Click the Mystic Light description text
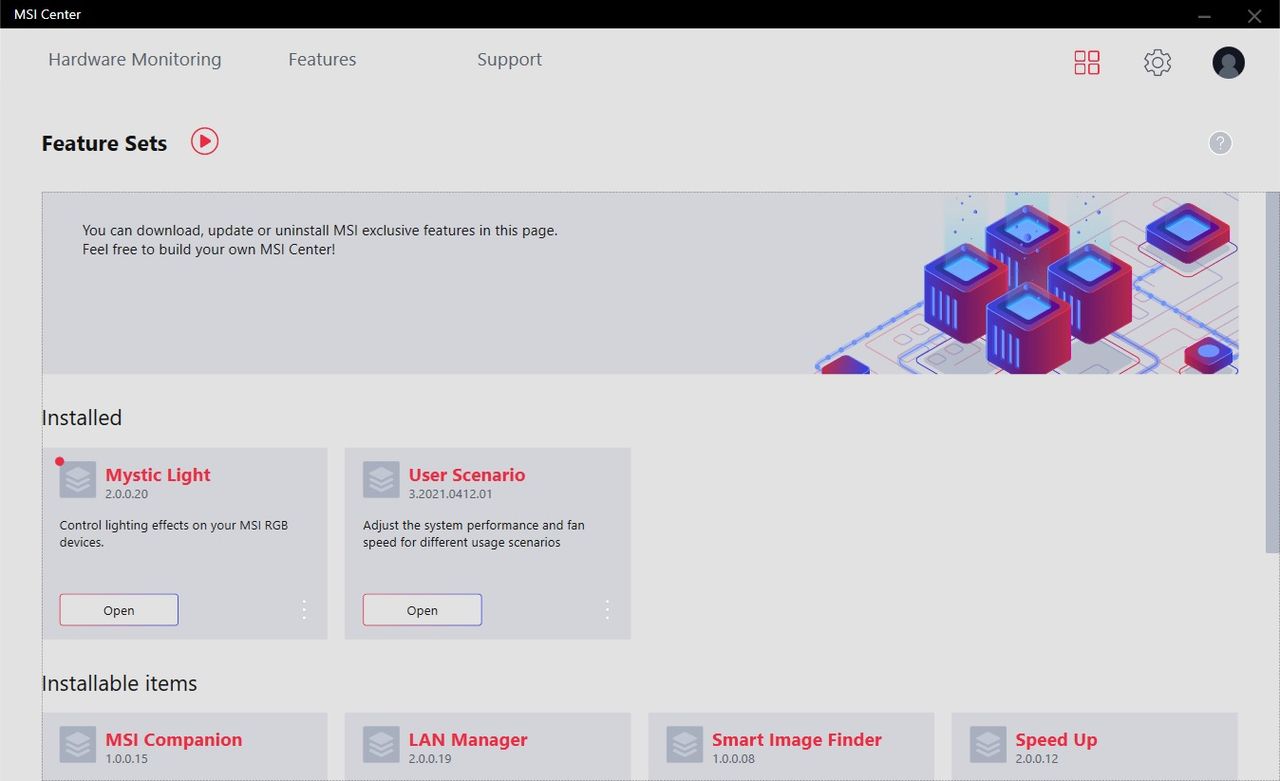Viewport: 1280px width, 781px height. pos(174,534)
